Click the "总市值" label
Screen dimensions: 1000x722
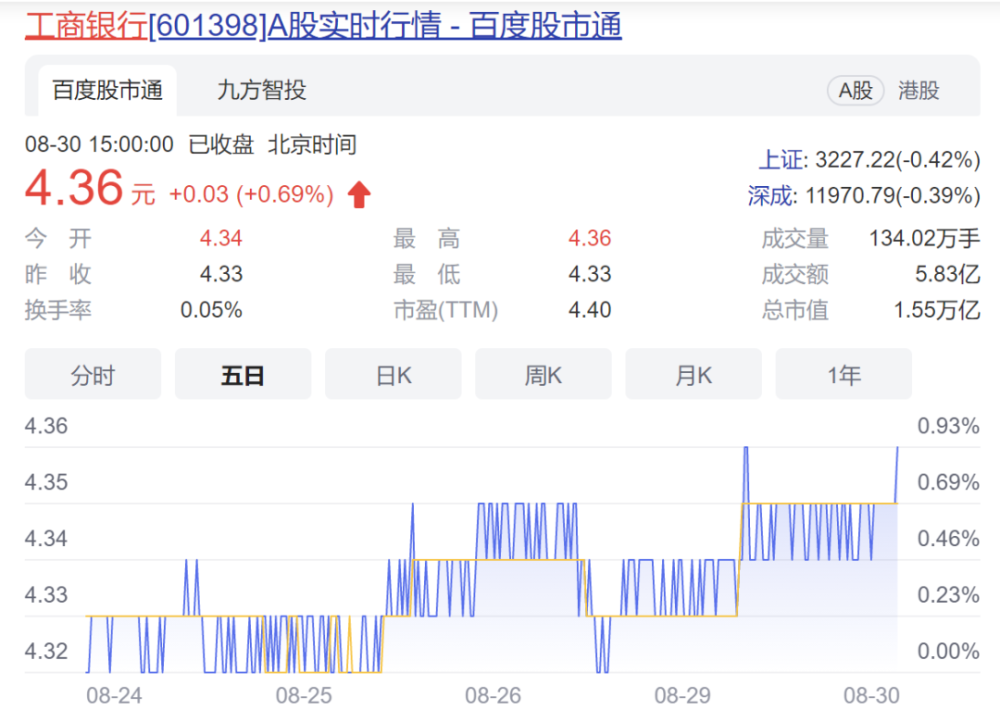[795, 310]
